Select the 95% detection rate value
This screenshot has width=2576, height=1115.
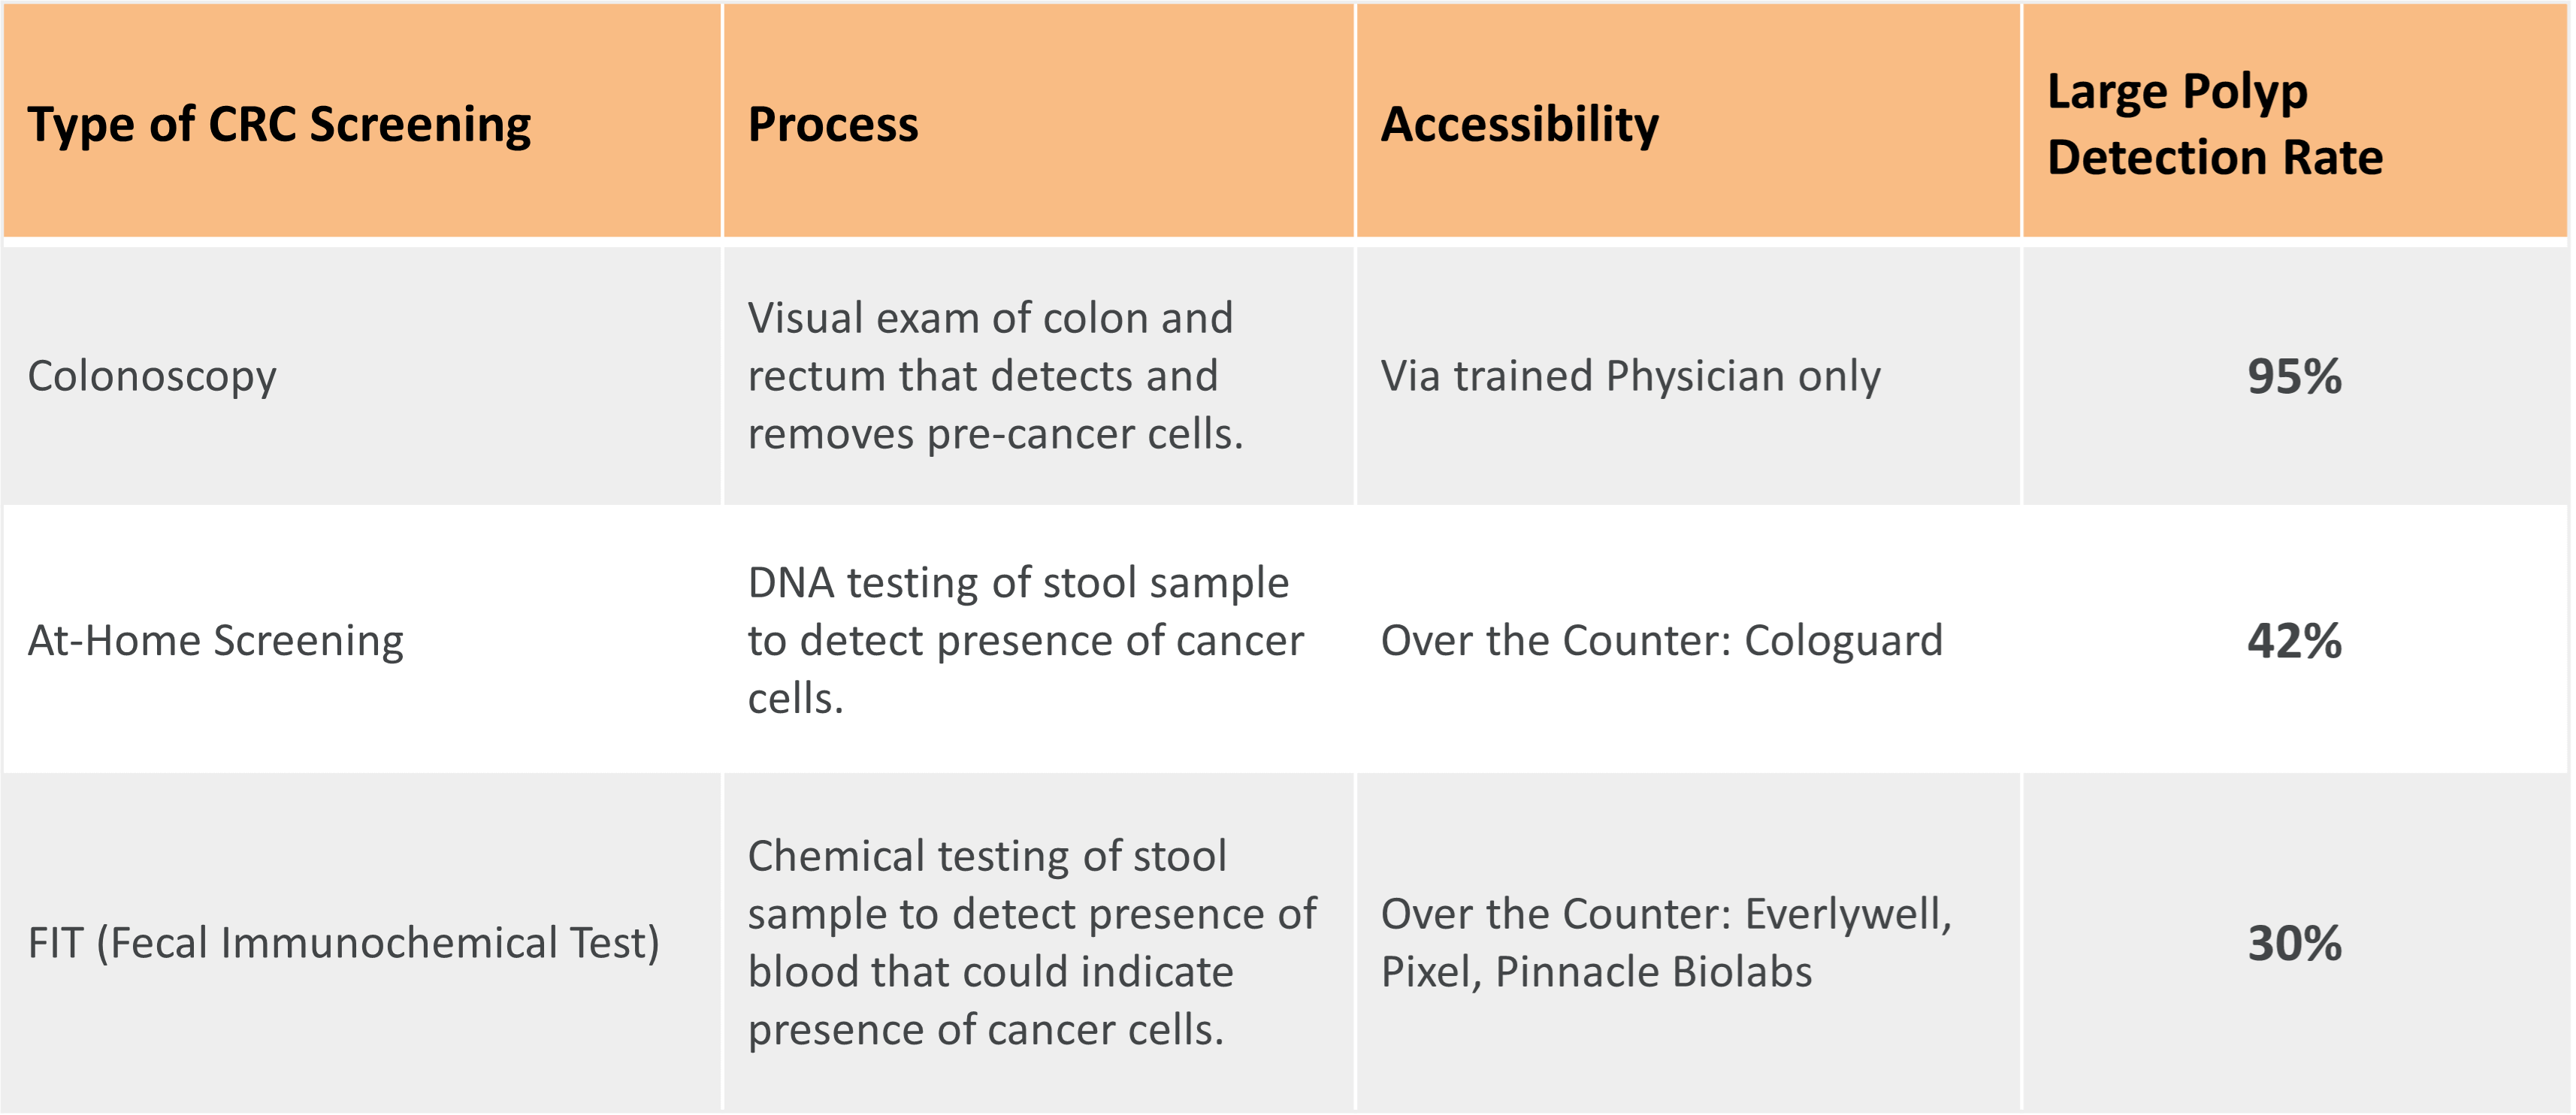click(x=2294, y=377)
